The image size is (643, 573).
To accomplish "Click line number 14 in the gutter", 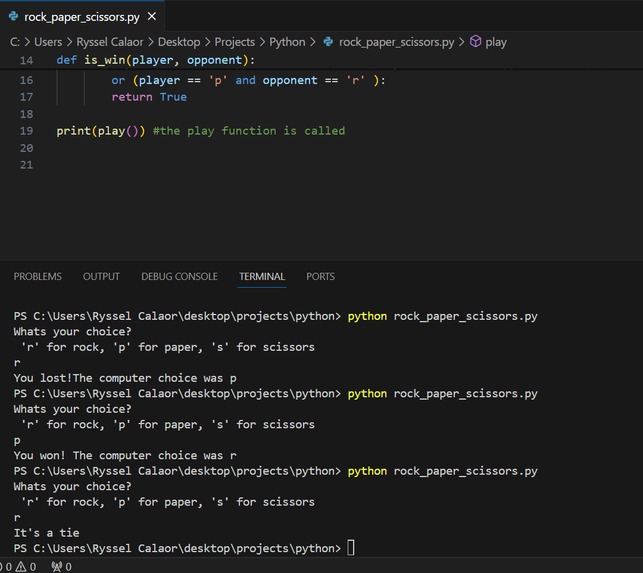I will click(x=27, y=60).
